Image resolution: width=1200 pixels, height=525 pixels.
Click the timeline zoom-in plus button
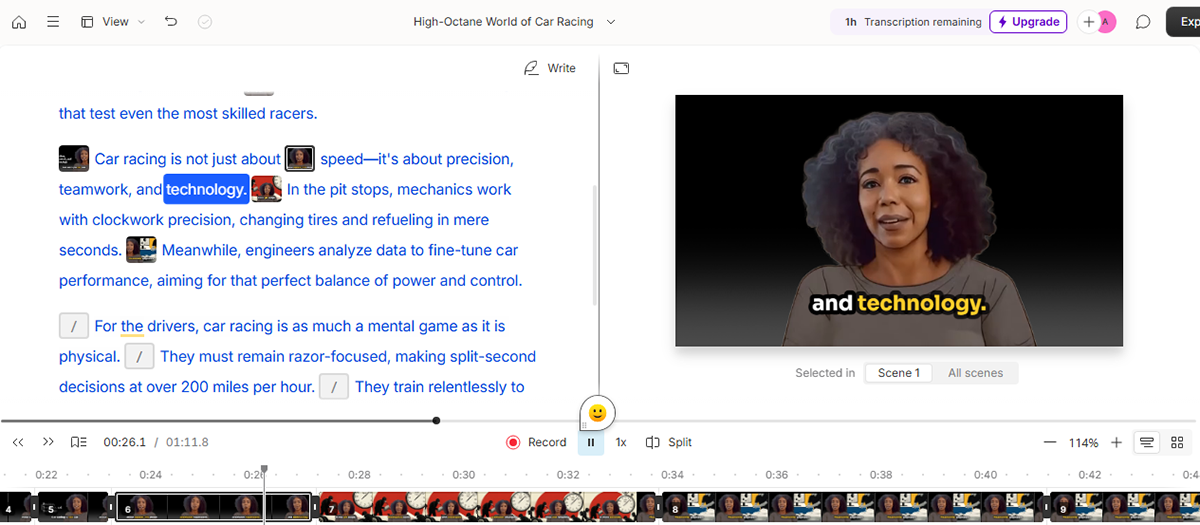[x=1117, y=442]
